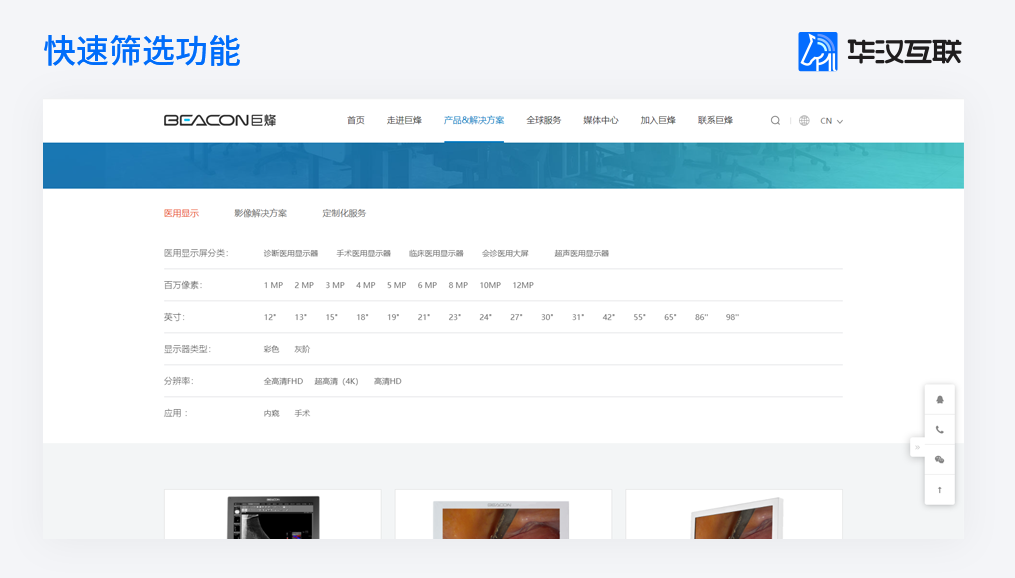Select the 3 MP pixel filter
The image size is (1015, 578).
click(335, 285)
